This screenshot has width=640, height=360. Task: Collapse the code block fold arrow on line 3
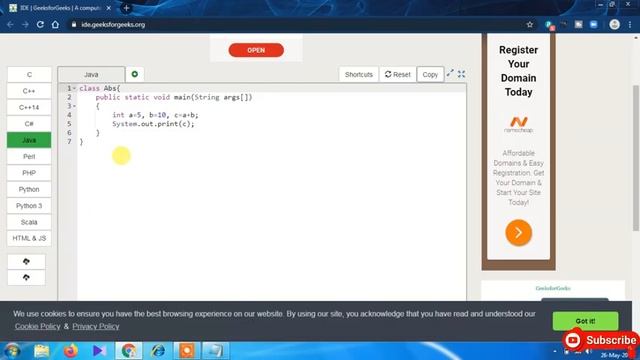tap(75, 106)
